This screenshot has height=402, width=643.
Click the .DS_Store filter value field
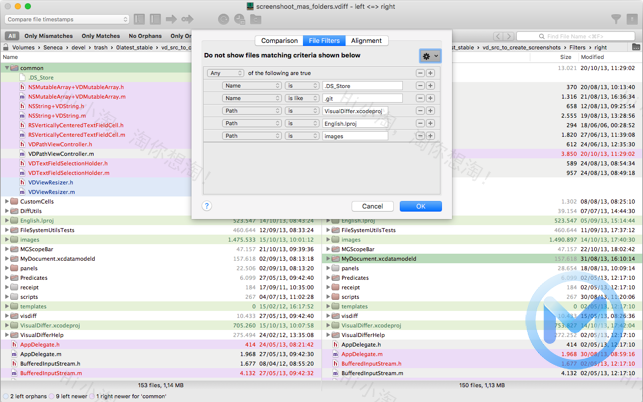point(362,86)
